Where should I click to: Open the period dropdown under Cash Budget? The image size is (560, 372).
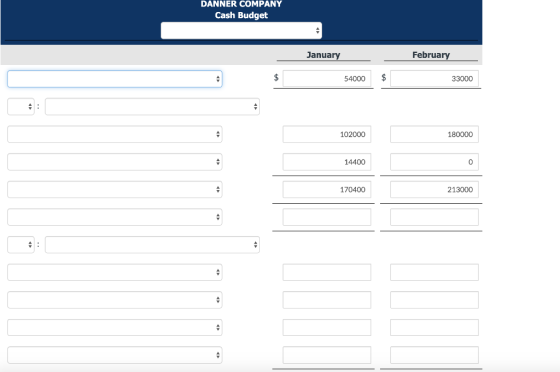pos(241,30)
